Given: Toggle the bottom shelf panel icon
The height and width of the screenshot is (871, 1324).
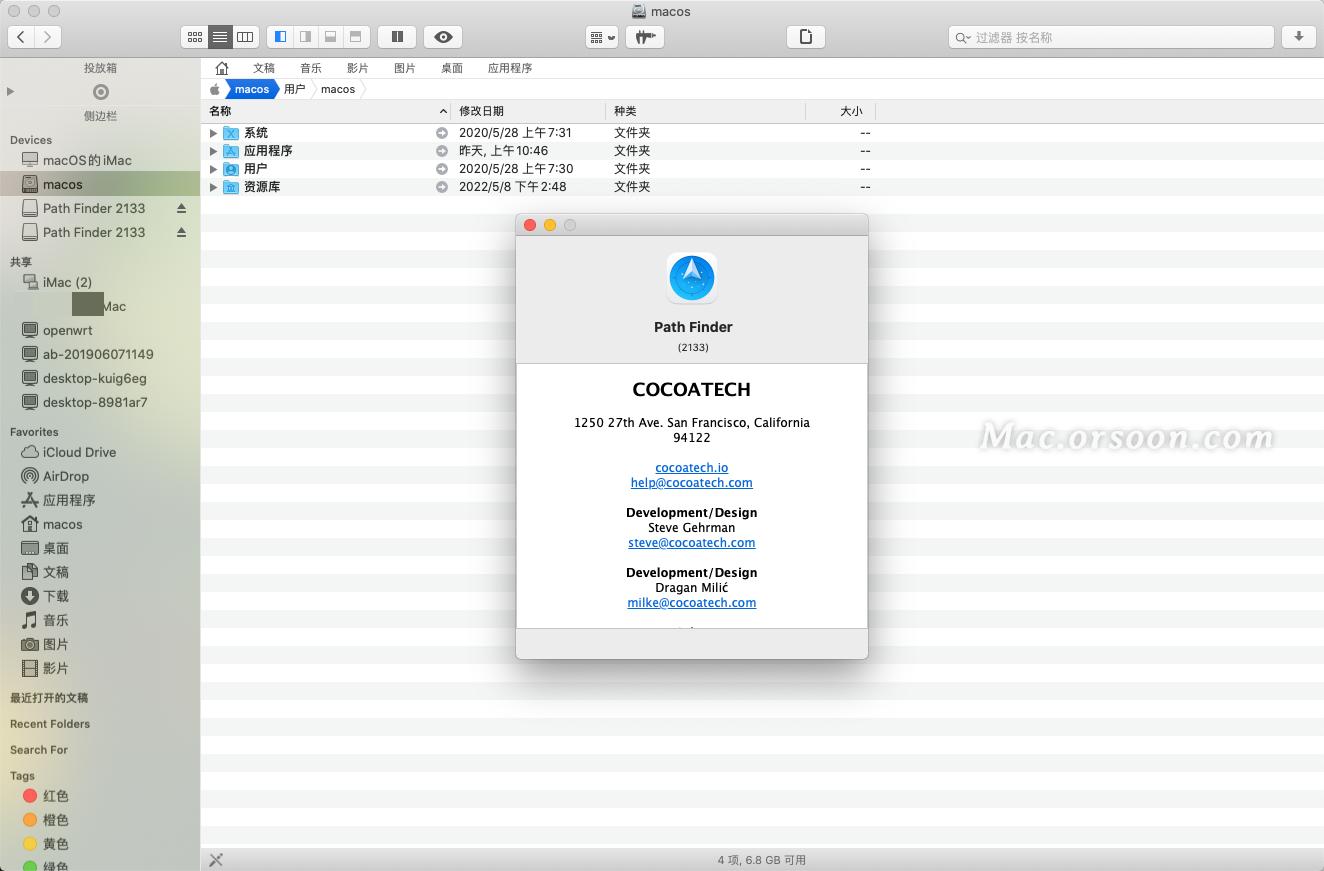Looking at the screenshot, I should [330, 37].
